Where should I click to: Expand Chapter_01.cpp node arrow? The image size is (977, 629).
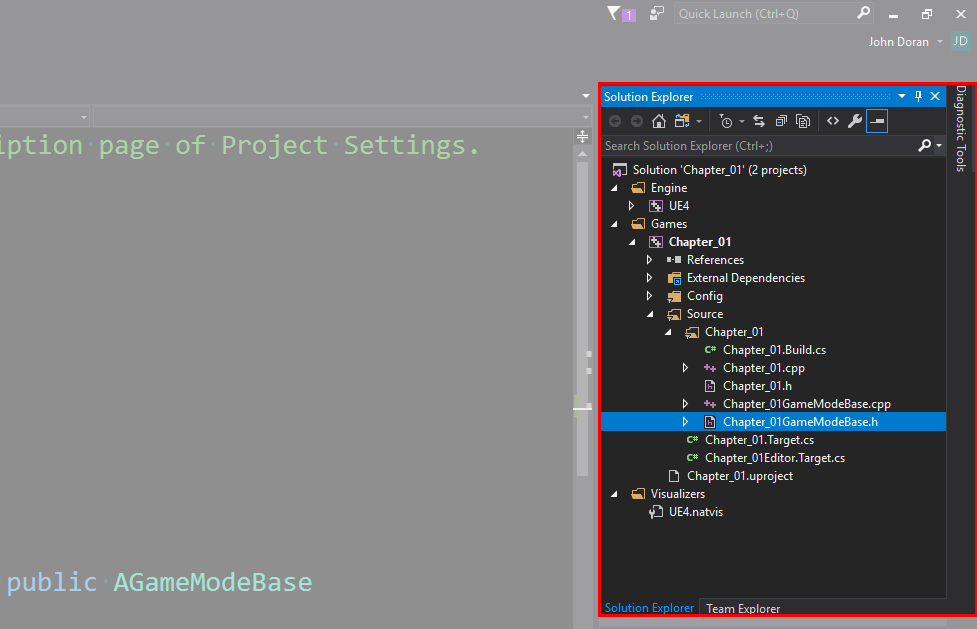686,368
